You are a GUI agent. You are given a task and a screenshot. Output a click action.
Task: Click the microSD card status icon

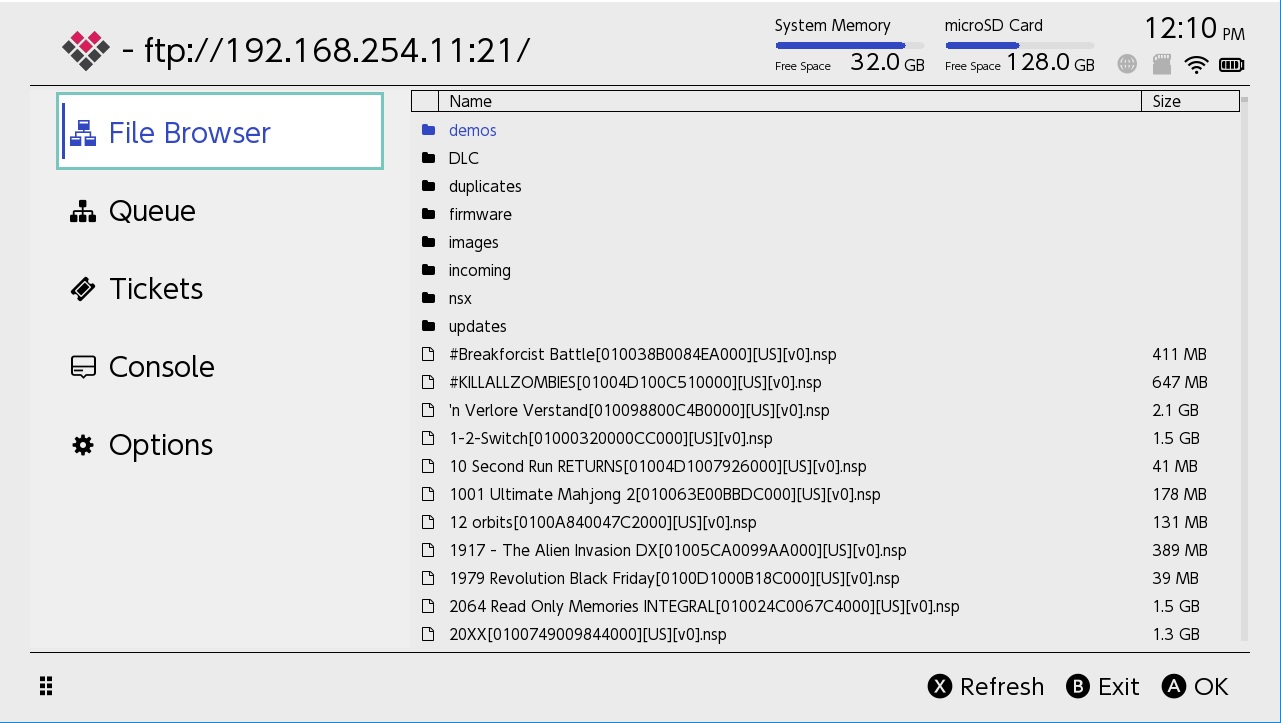coord(1161,65)
